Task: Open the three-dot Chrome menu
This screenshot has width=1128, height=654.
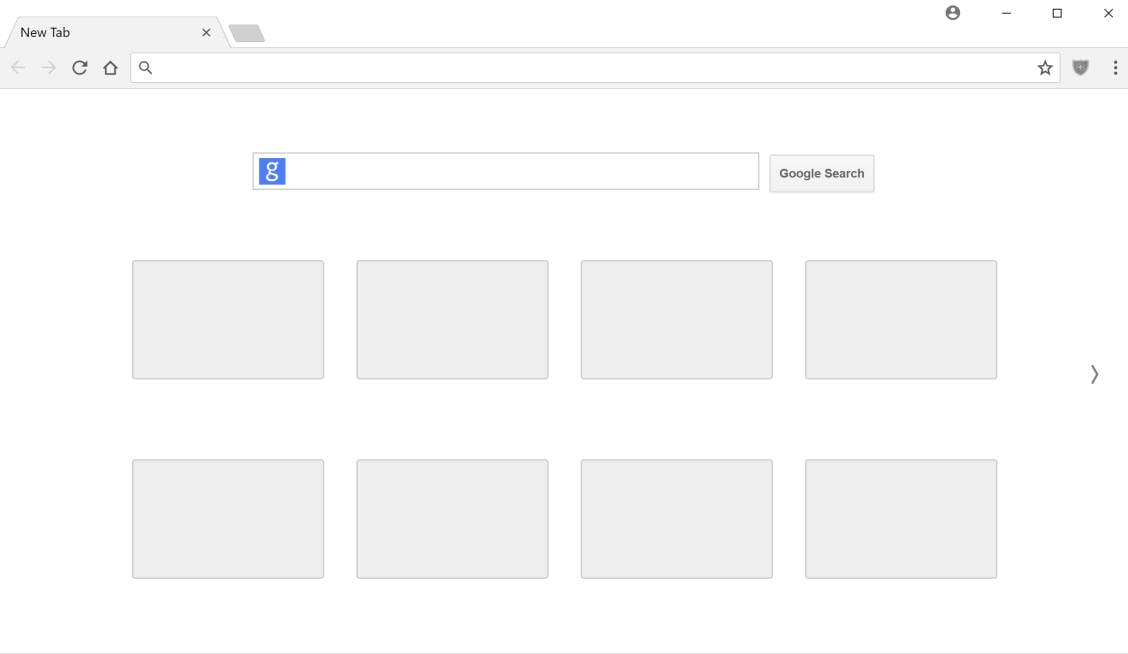Action: [x=1115, y=68]
